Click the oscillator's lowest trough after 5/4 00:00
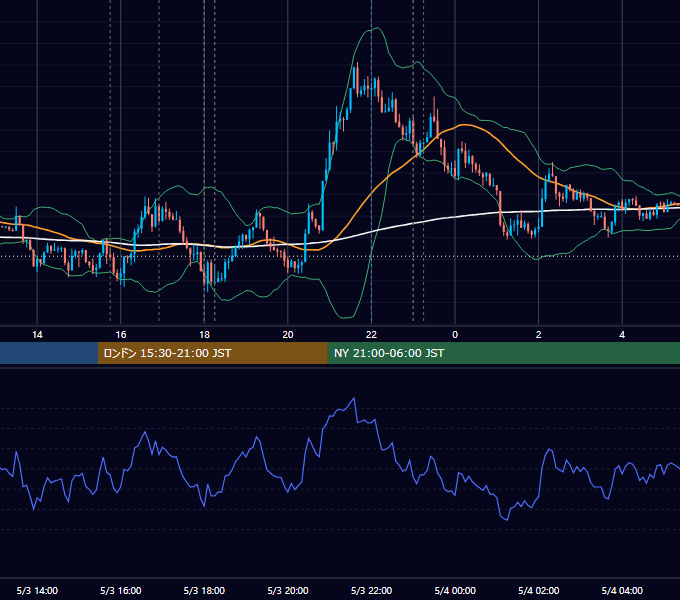The width and height of the screenshot is (680, 600). tap(507, 520)
